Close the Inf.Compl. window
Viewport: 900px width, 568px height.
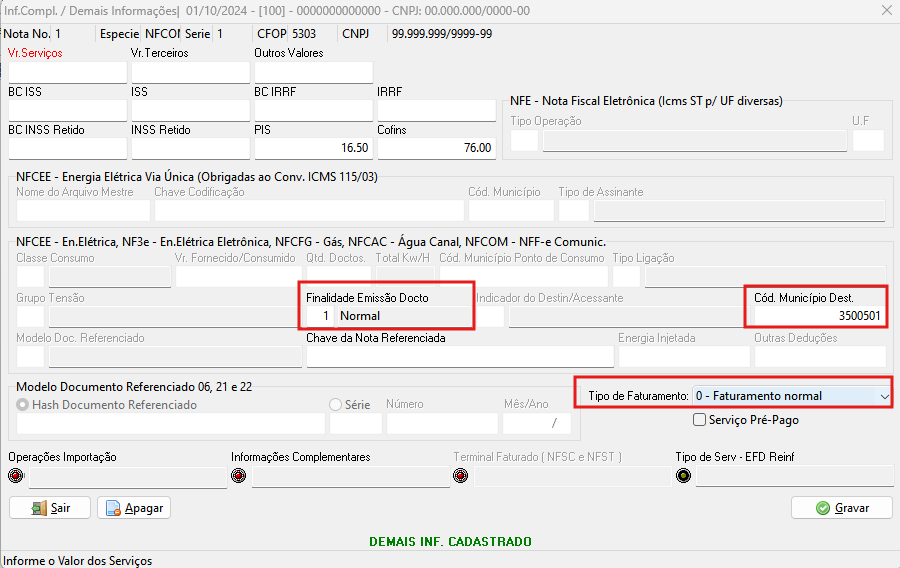pos(886,11)
